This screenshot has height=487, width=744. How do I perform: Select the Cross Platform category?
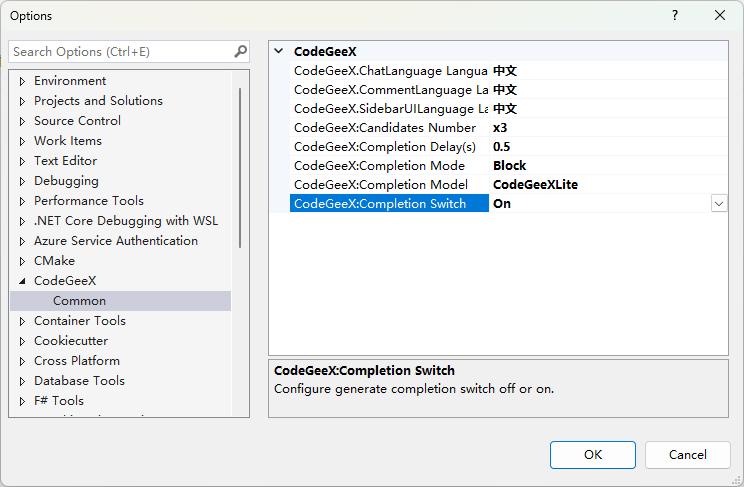77,361
